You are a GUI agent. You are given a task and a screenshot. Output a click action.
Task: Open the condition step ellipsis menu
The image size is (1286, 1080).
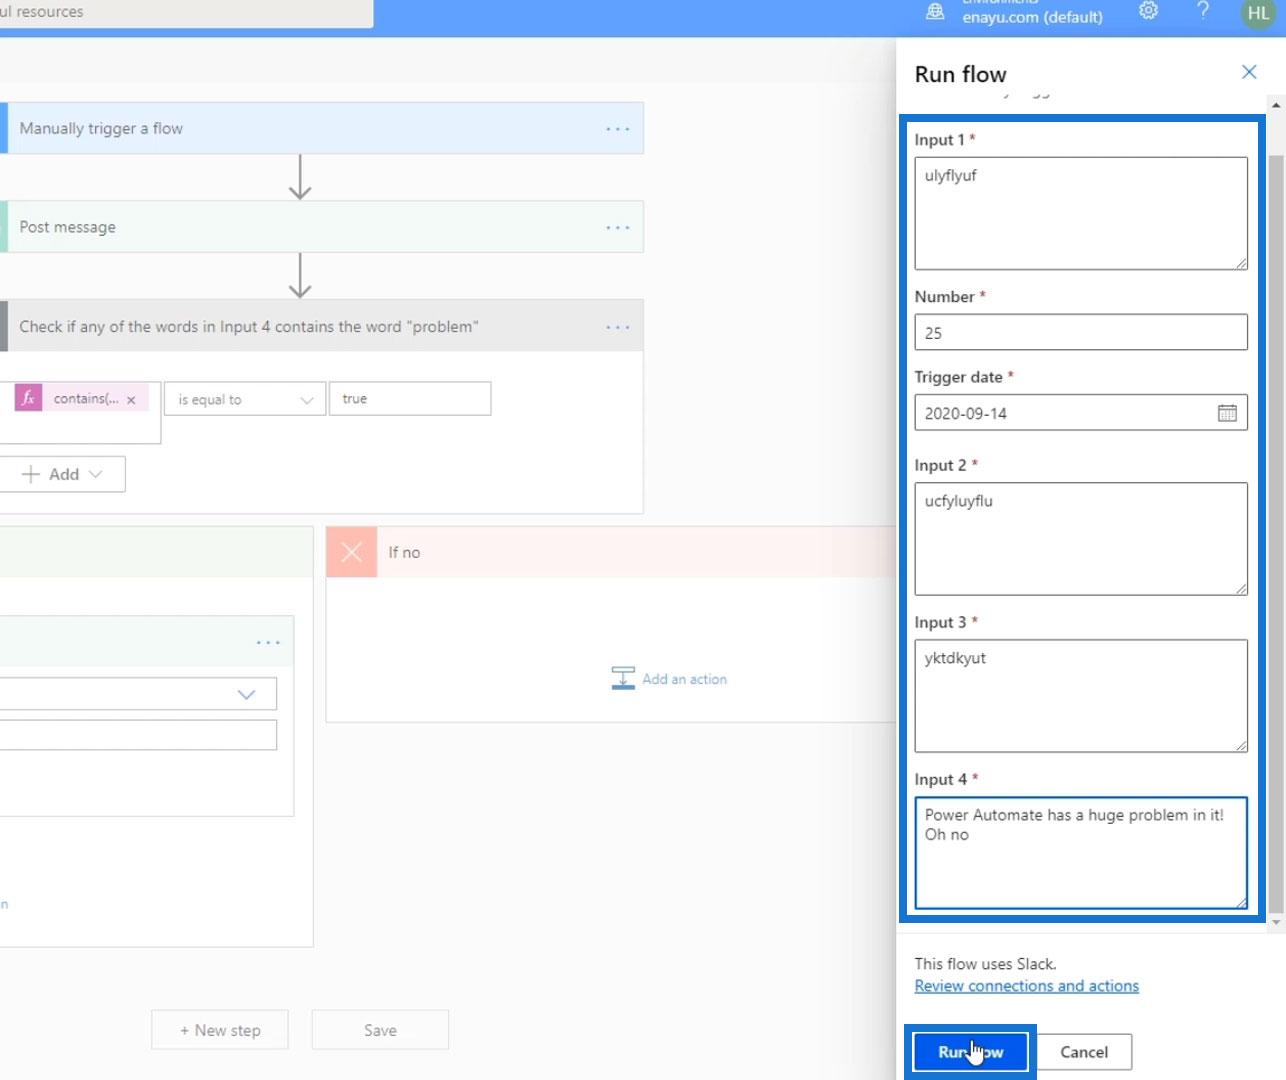point(618,327)
